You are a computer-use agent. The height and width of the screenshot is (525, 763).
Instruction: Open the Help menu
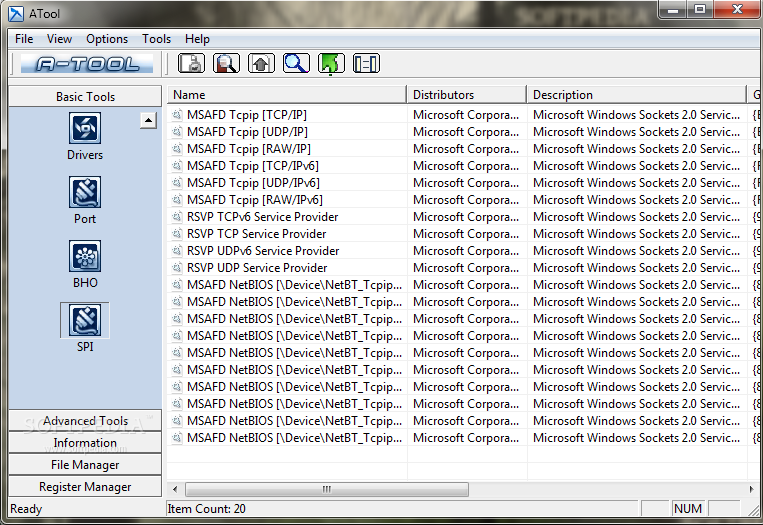(x=197, y=39)
